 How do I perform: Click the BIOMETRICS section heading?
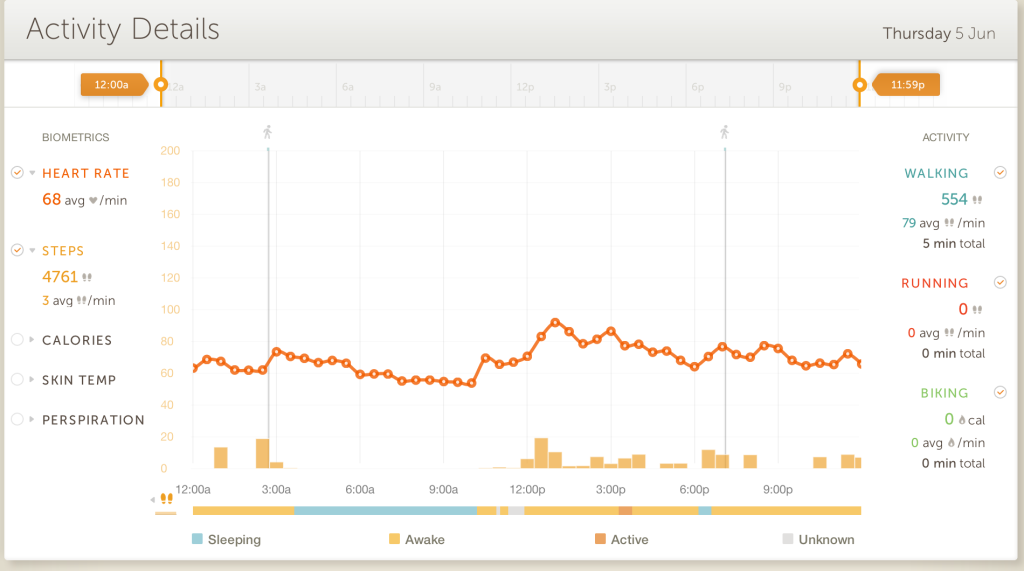[x=76, y=137]
